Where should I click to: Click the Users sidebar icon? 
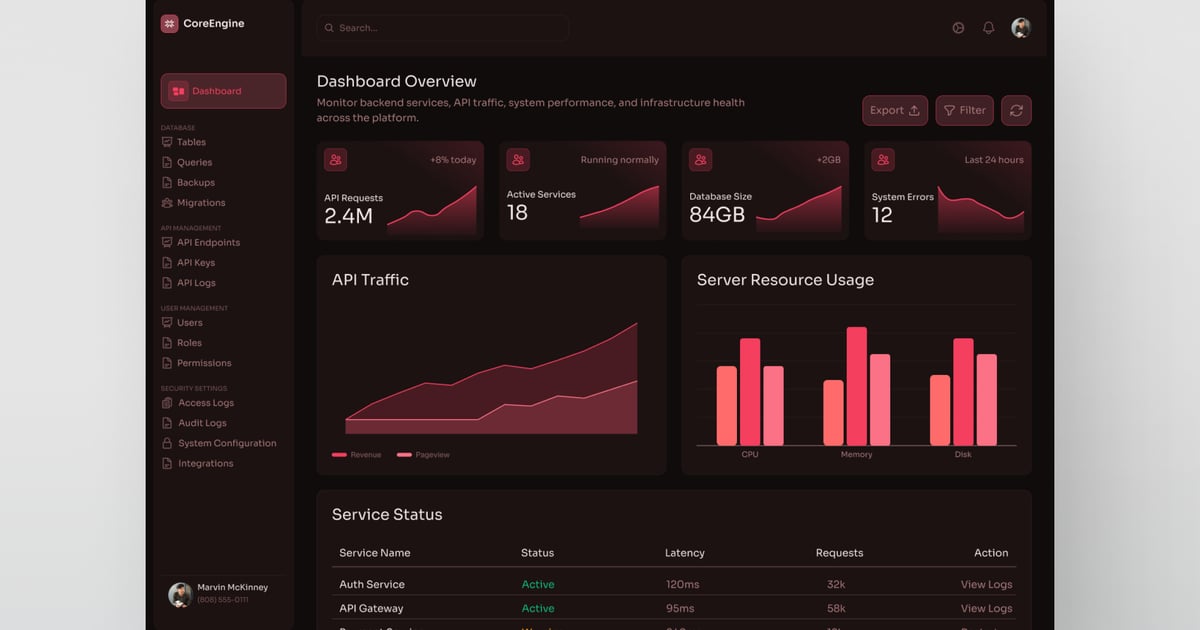167,323
